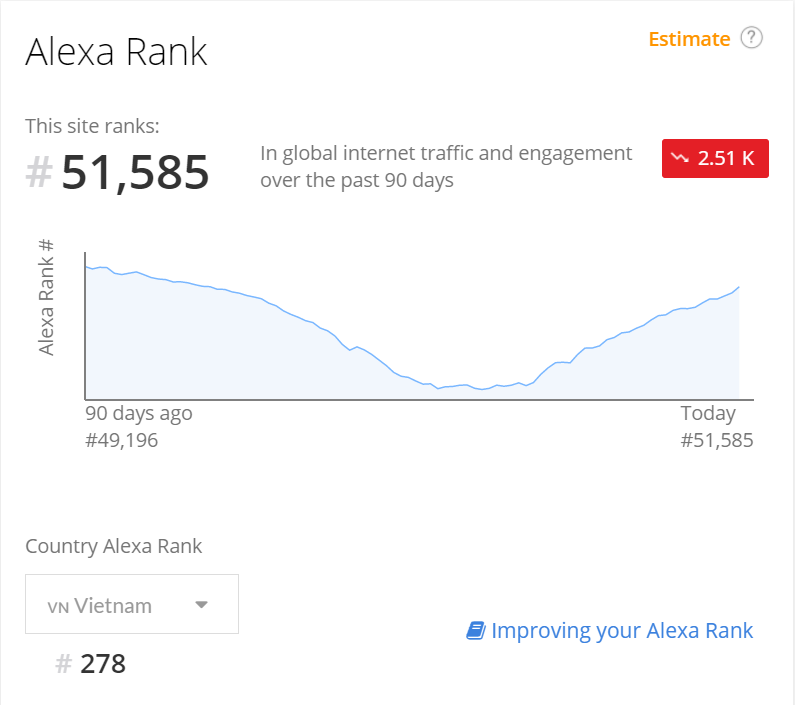Click the Alexa Rank # vertical axis label
Screen dimensions: 795x705
[46, 297]
